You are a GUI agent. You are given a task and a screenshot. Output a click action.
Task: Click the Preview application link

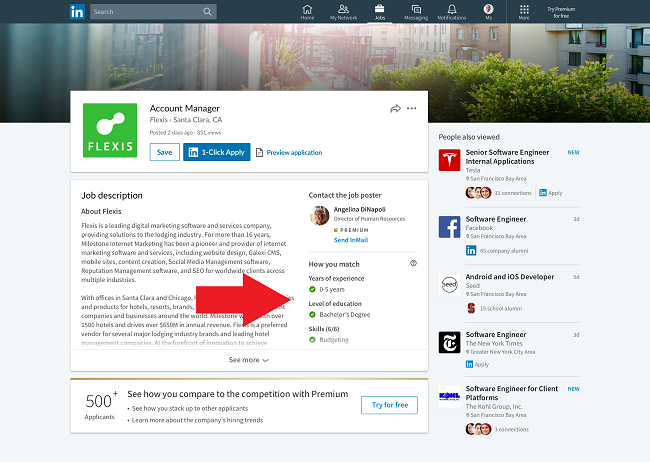click(x=294, y=153)
